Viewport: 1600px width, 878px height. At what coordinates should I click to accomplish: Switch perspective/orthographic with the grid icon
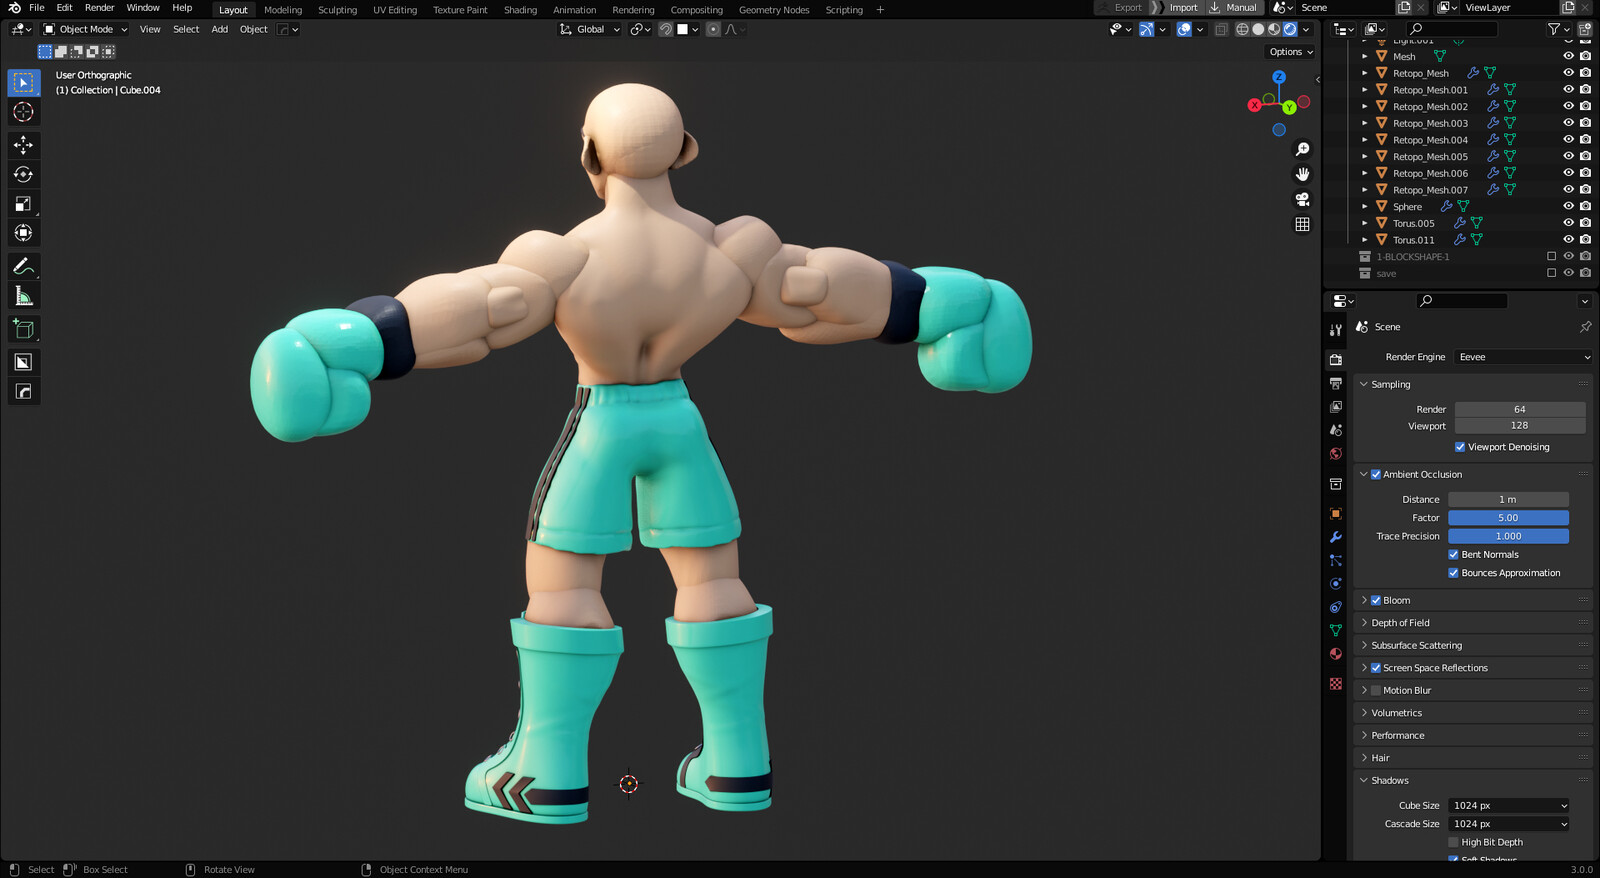1302,224
